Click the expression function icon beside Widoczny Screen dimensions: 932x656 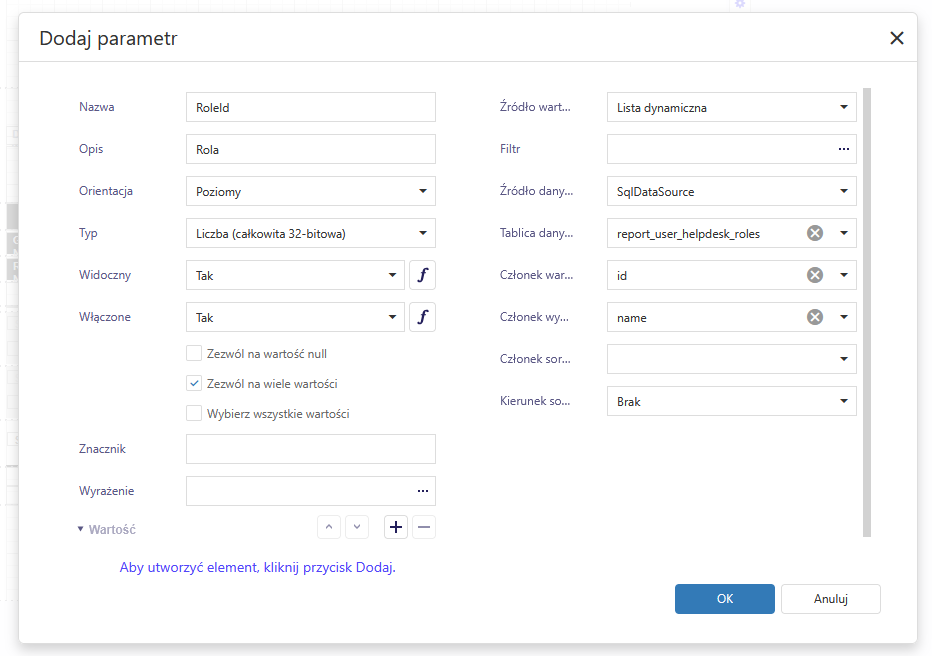tap(422, 275)
